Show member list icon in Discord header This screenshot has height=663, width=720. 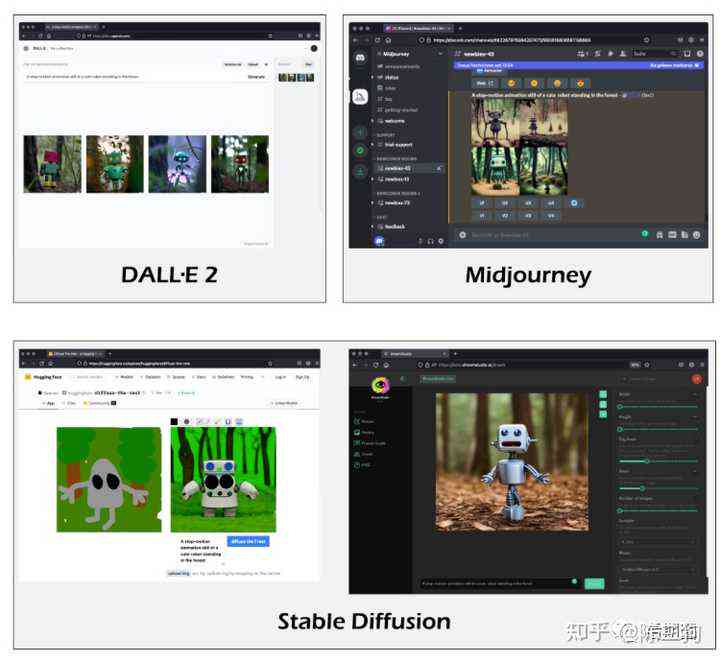[623, 54]
